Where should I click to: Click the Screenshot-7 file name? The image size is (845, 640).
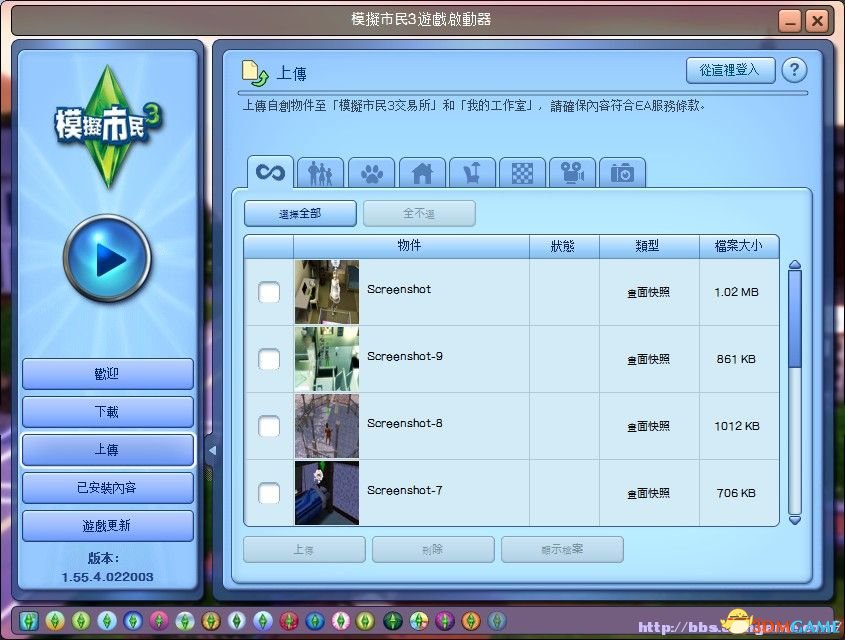point(405,490)
